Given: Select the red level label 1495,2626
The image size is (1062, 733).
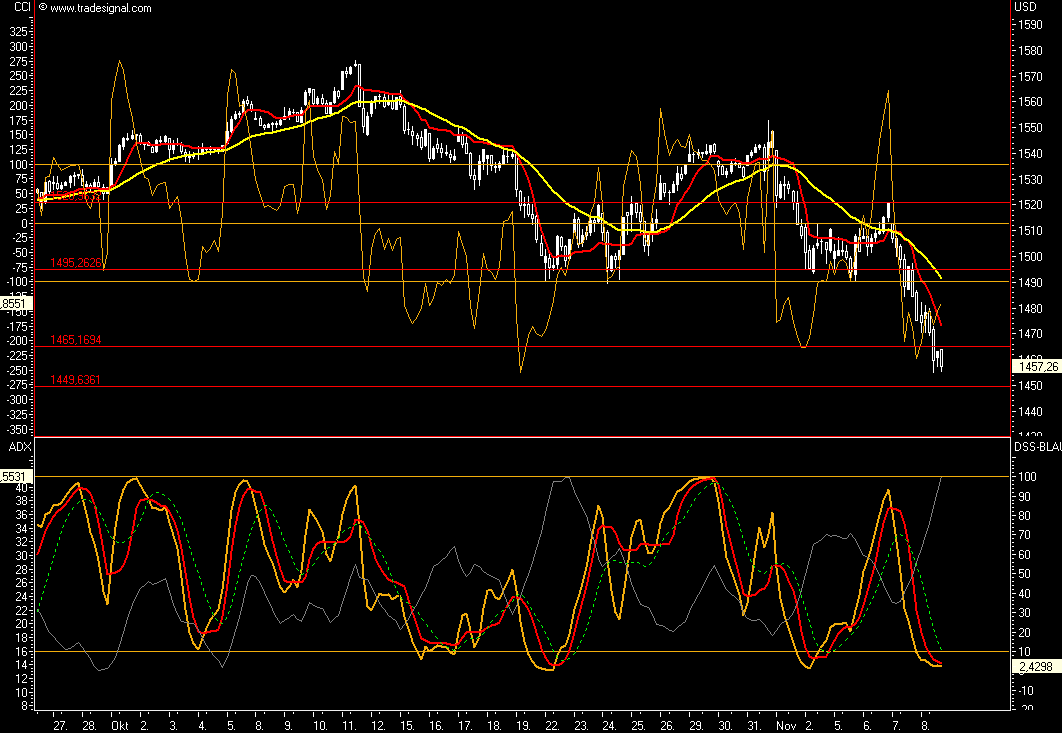Looking at the screenshot, I should pos(76,263).
